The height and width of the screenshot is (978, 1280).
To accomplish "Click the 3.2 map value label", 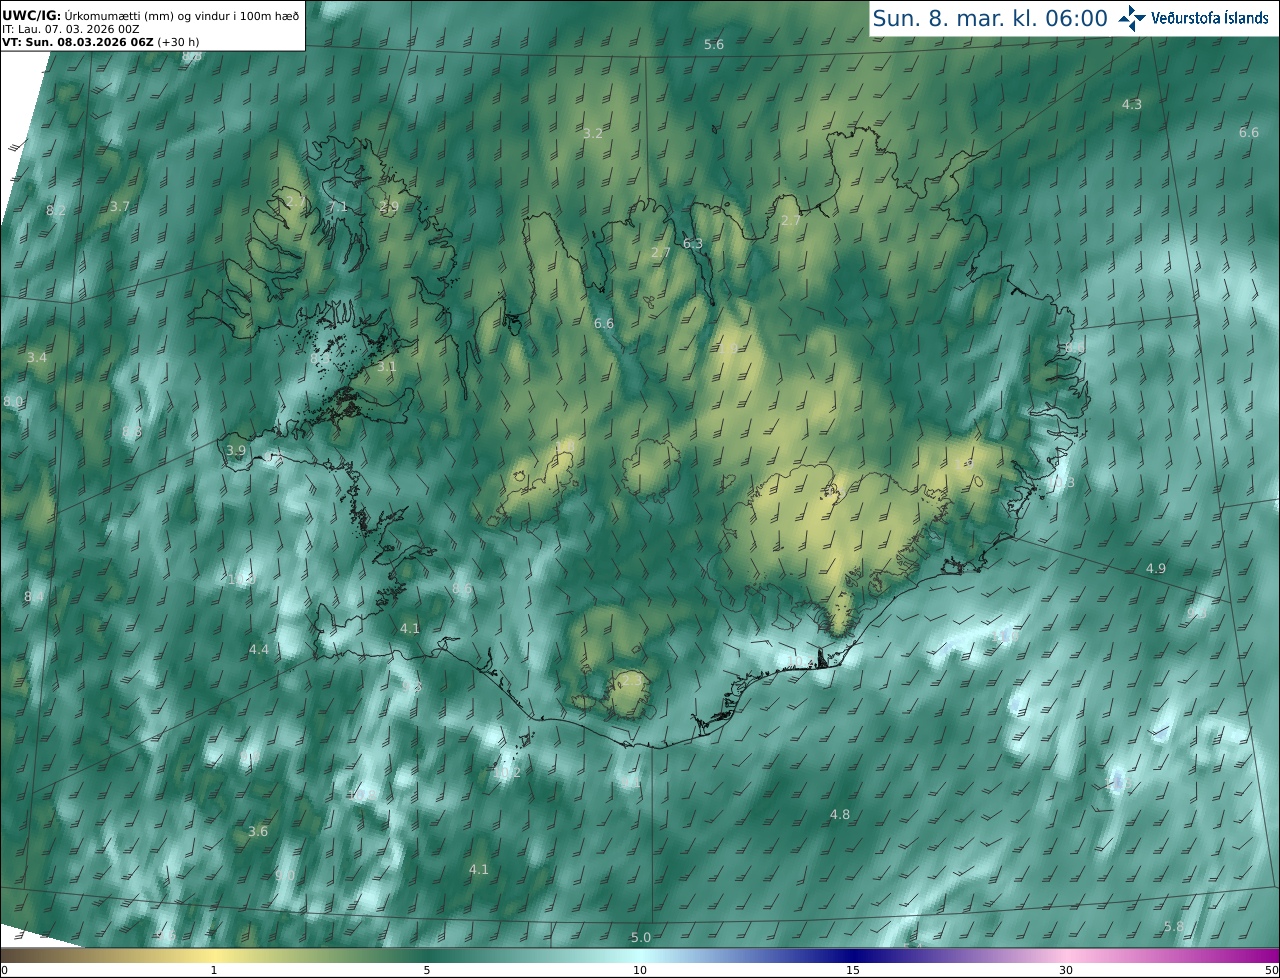I will click(x=593, y=133).
